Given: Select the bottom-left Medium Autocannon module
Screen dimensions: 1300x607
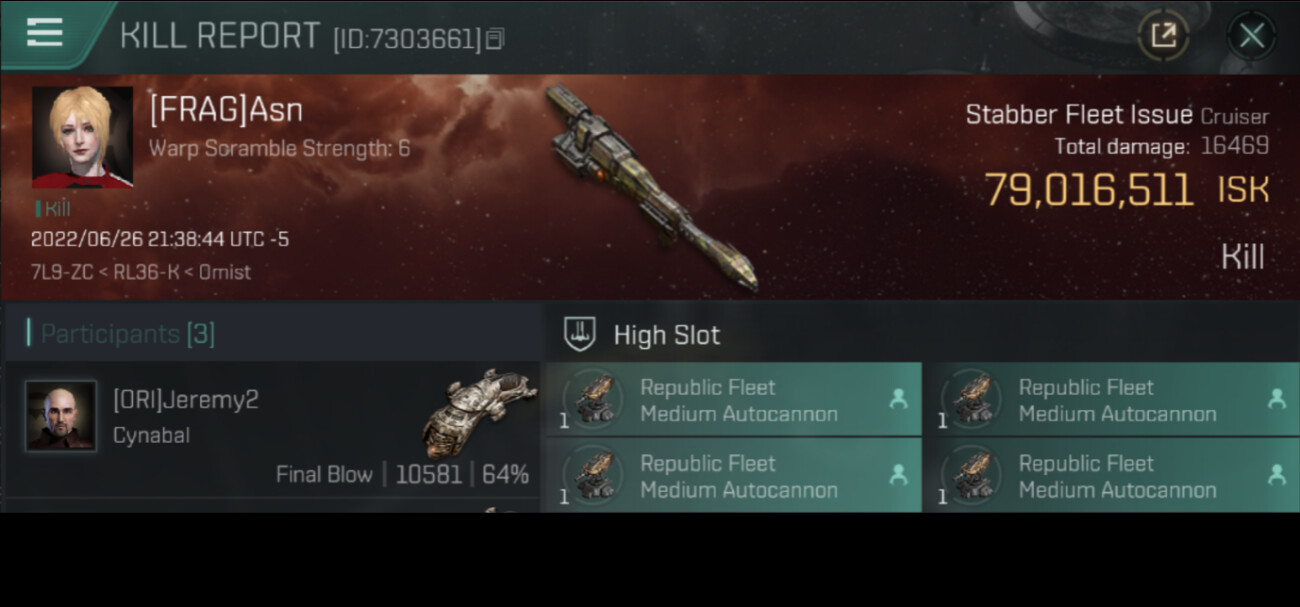Looking at the screenshot, I should 738,477.
